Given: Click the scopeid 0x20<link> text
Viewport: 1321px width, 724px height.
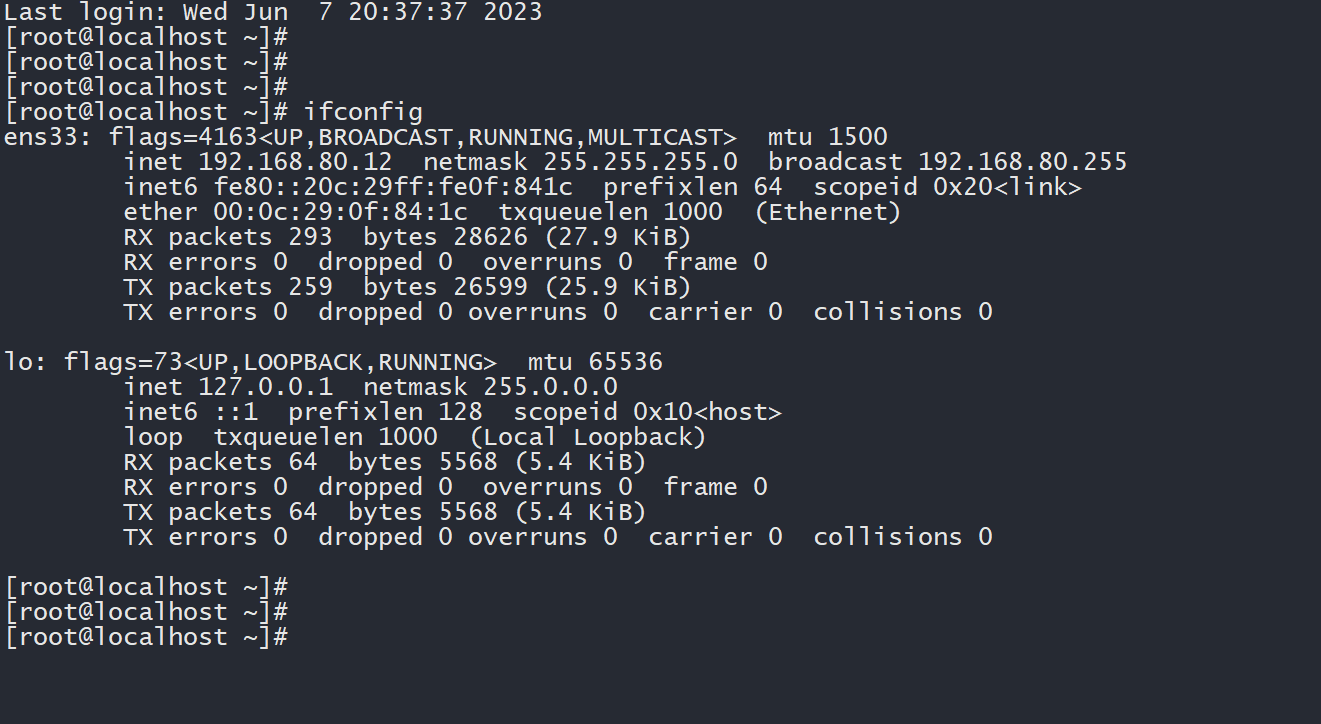Looking at the screenshot, I should pyautogui.click(x=947, y=187).
